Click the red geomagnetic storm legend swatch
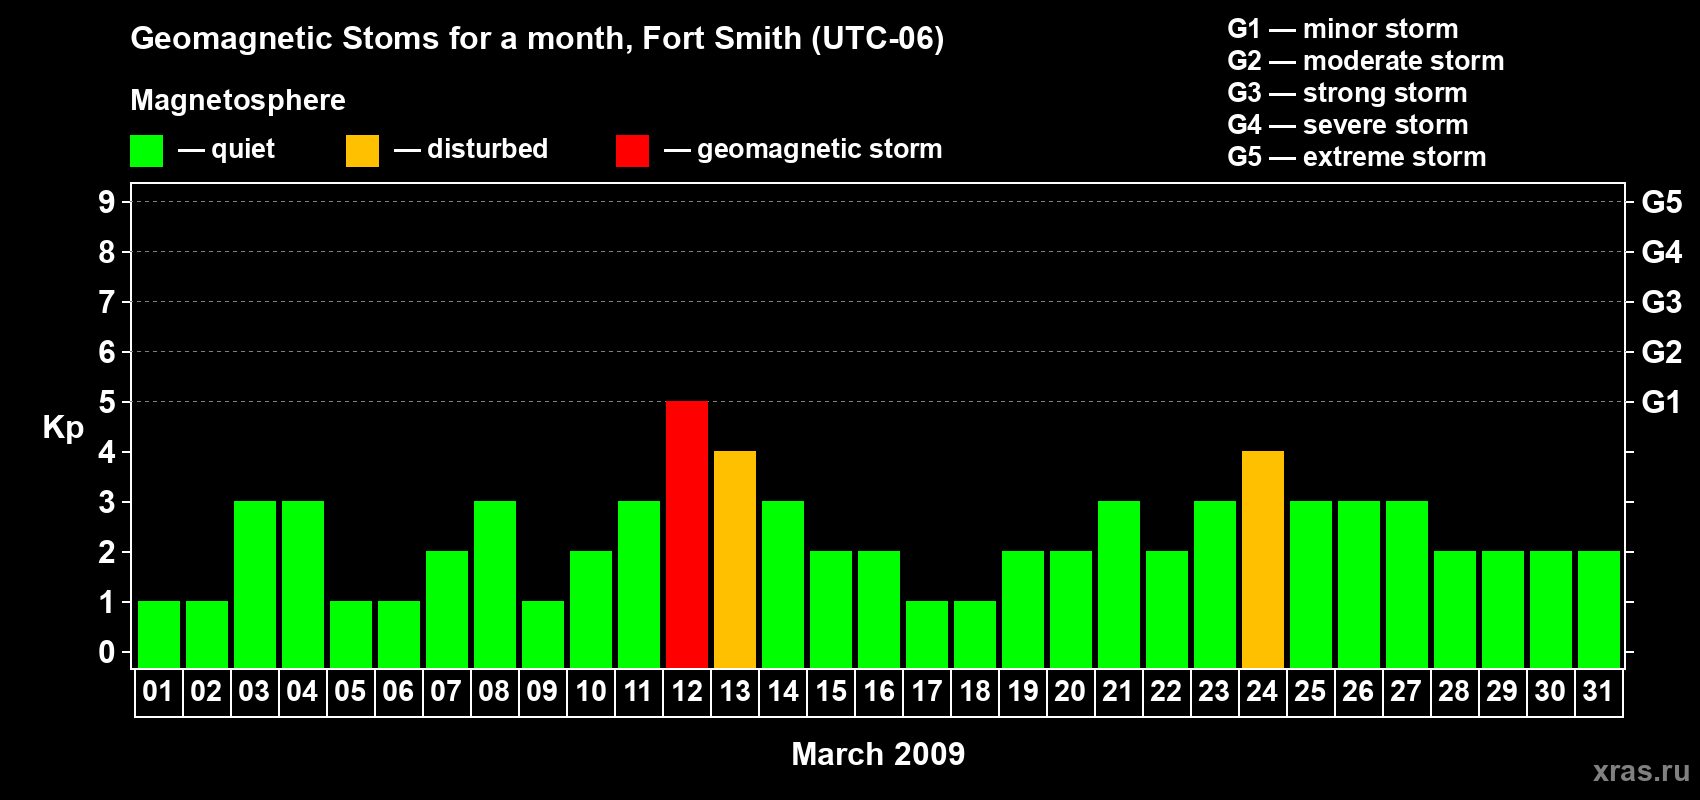 click(632, 151)
